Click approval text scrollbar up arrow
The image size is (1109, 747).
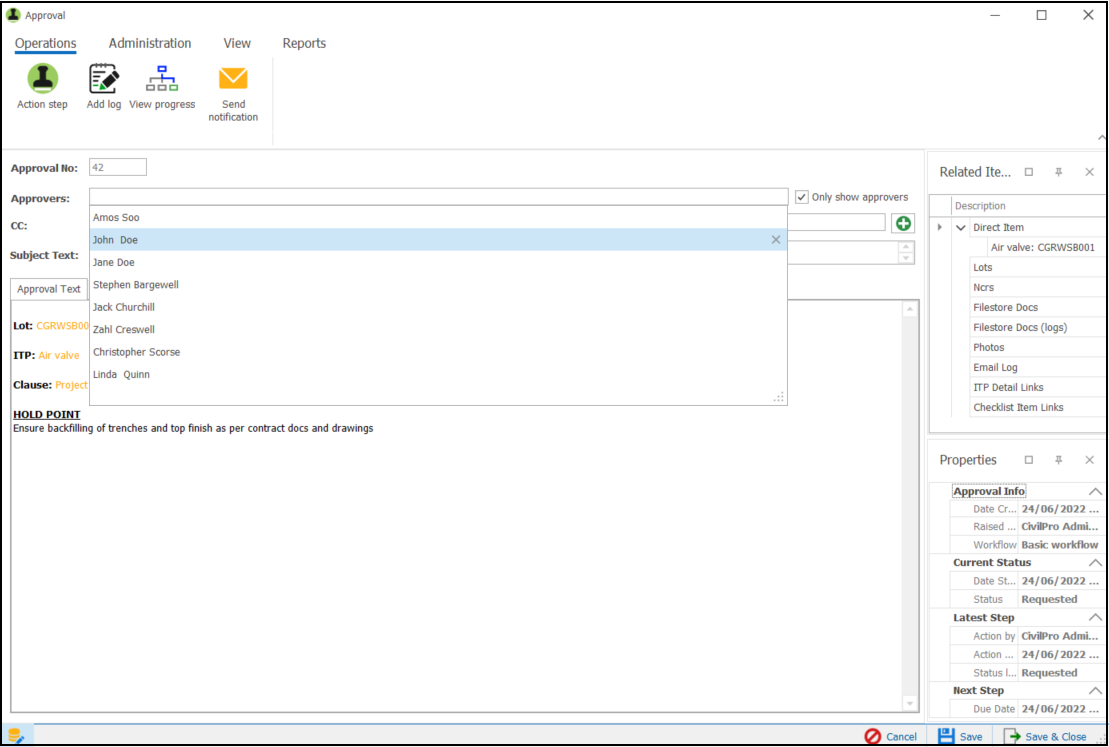click(x=910, y=309)
